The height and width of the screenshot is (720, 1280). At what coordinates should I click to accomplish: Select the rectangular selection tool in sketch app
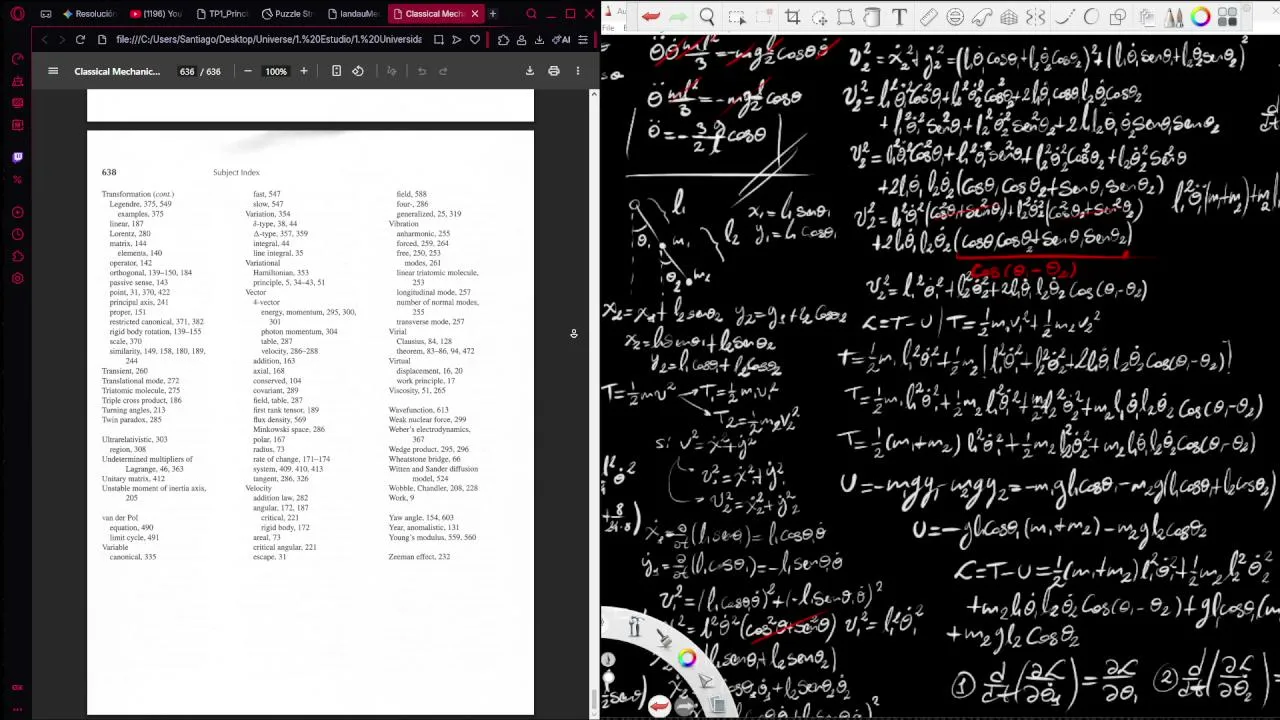click(x=737, y=17)
